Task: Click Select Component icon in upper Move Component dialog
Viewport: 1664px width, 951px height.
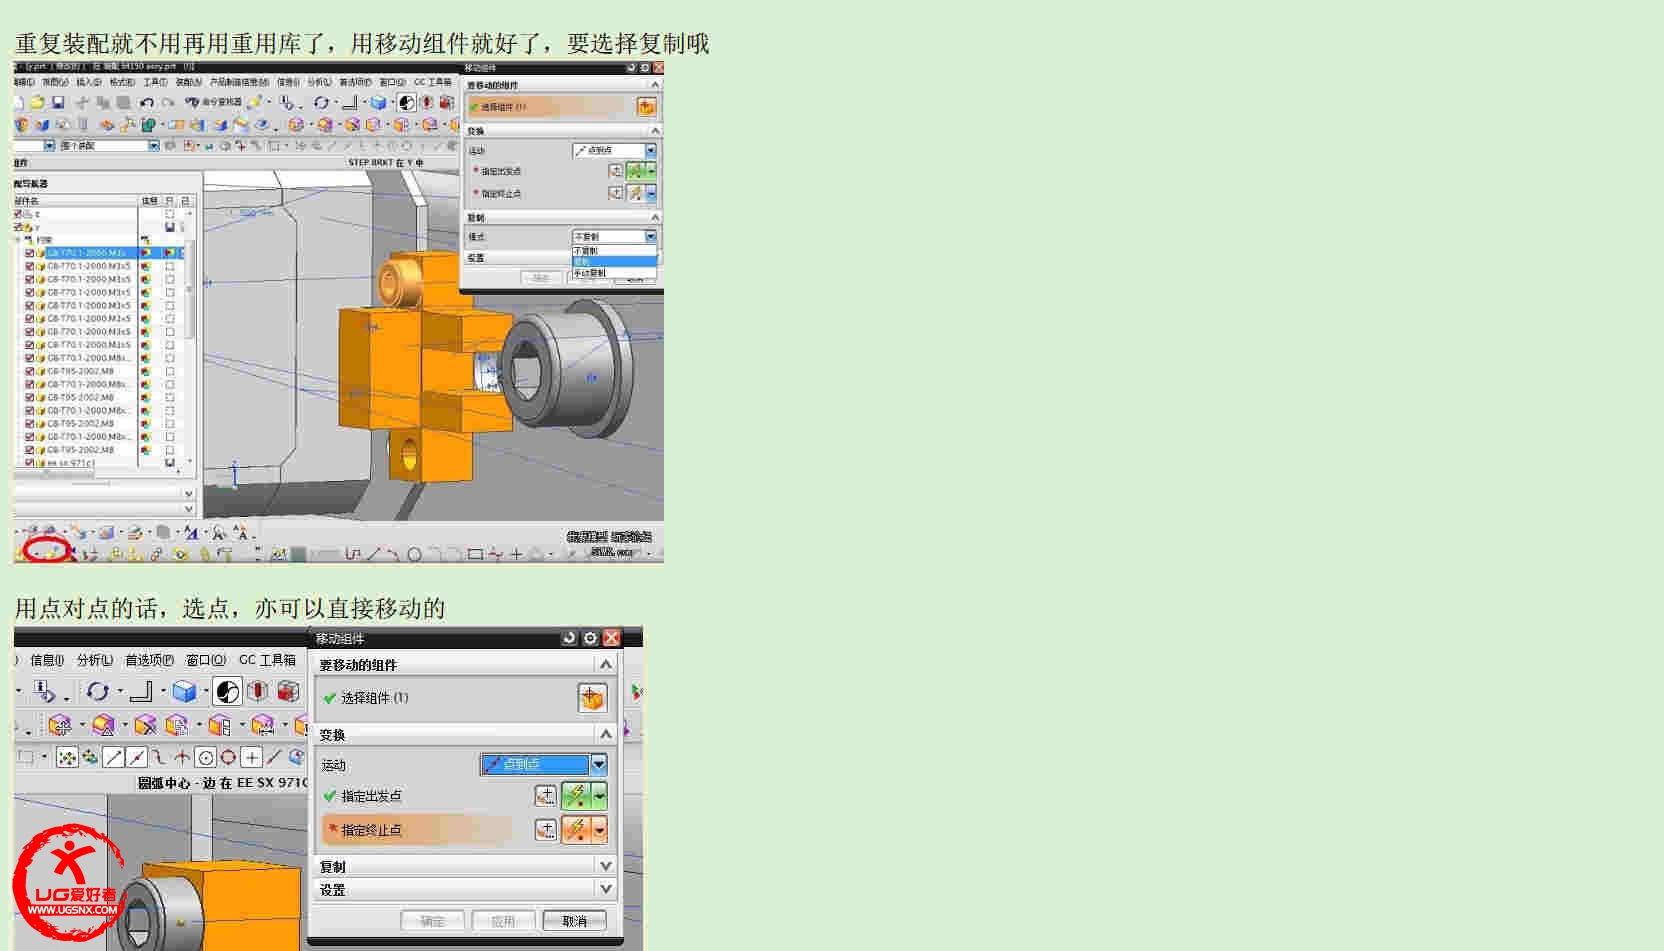Action: (646, 106)
